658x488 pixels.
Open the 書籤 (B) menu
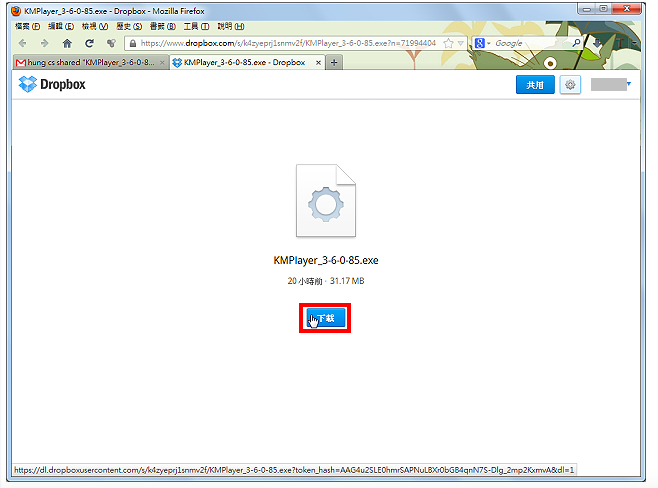coord(163,26)
